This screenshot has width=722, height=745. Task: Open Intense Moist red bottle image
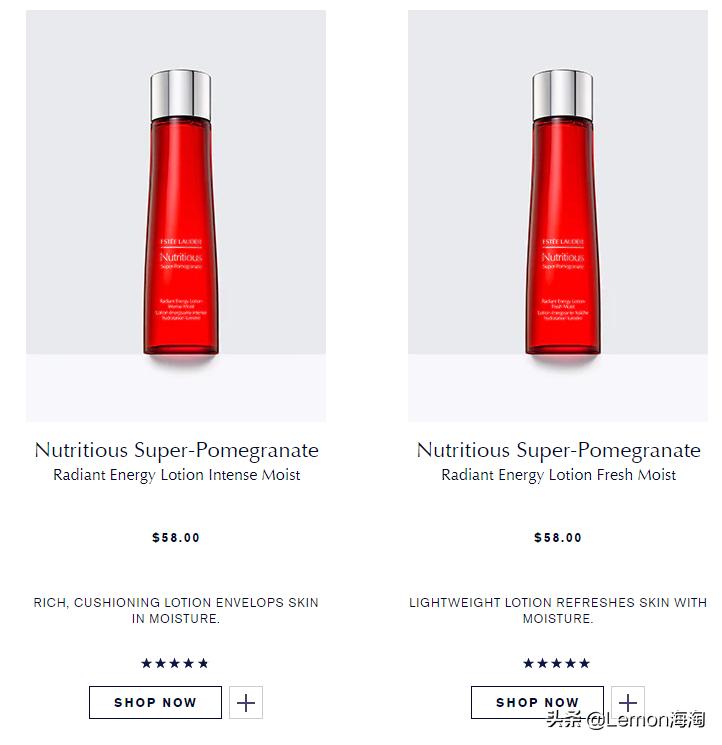click(x=181, y=212)
